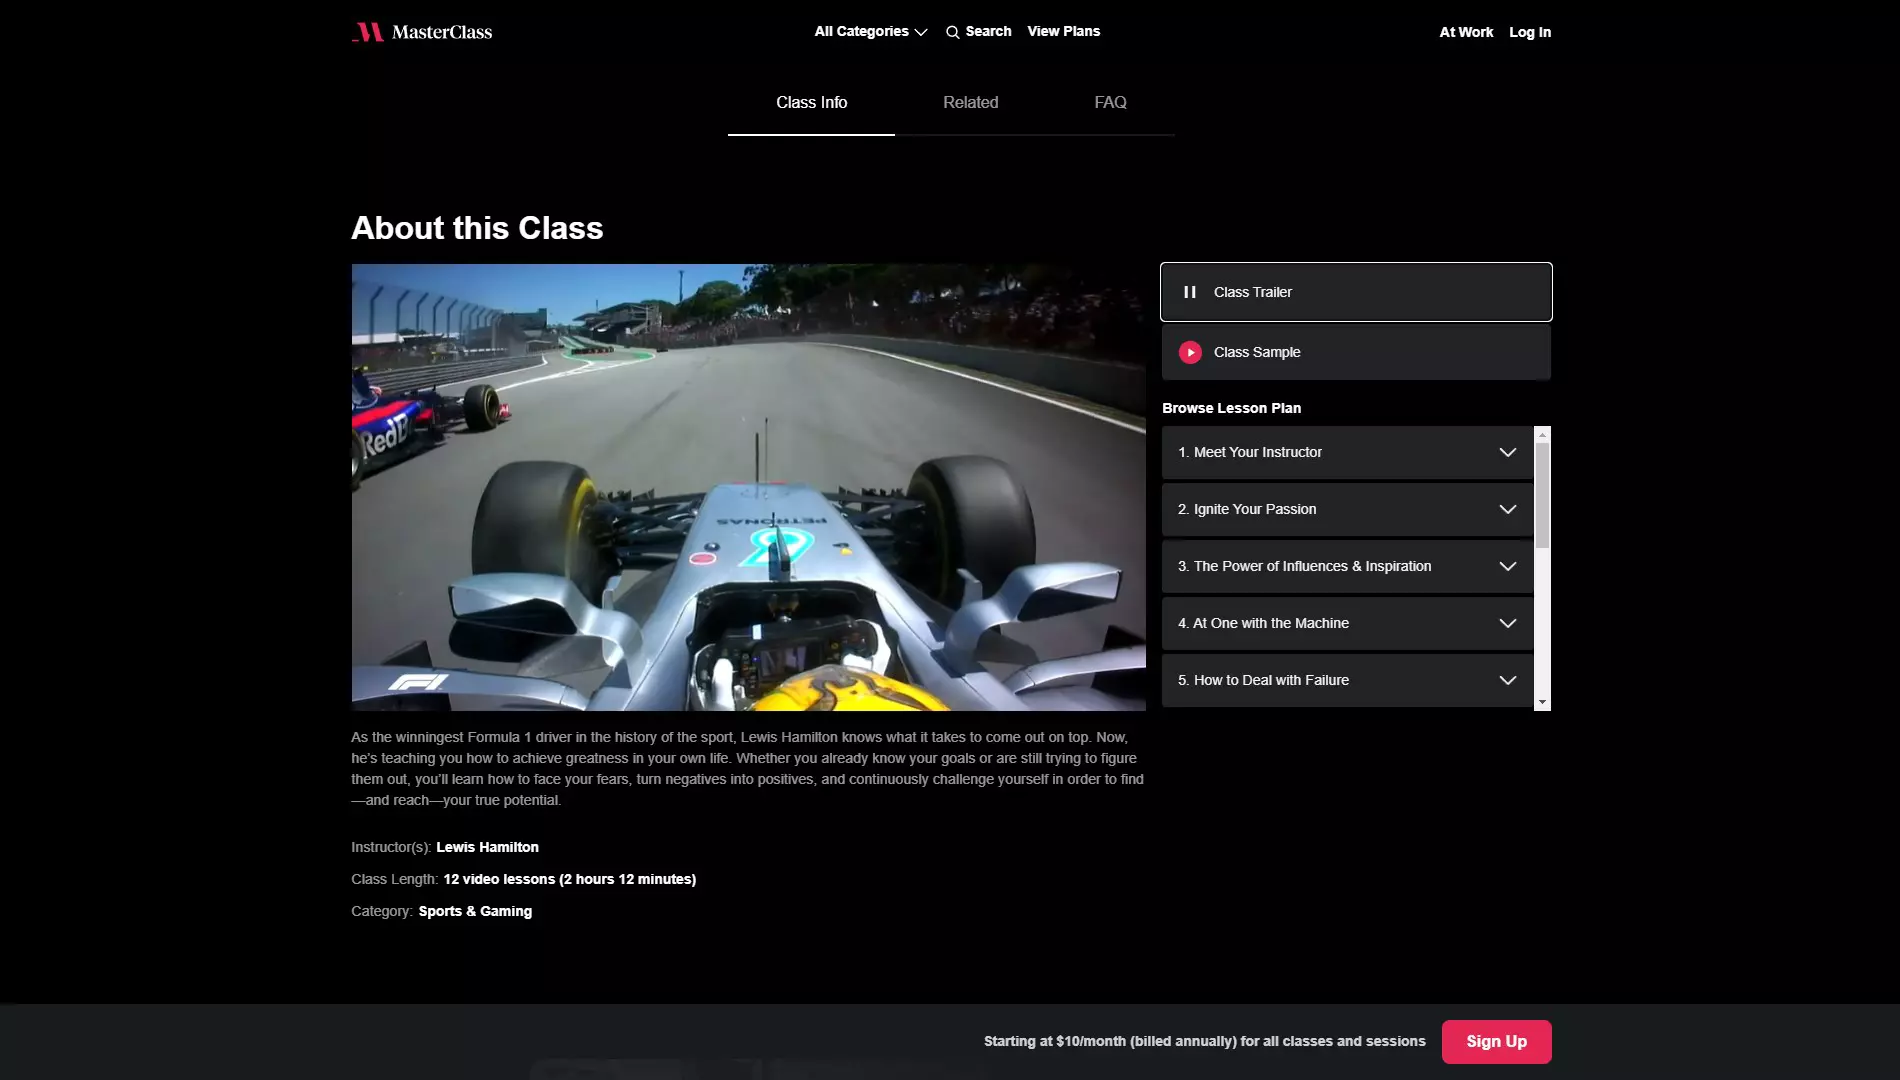This screenshot has height=1080, width=1900.
Task: Click the lesson plan scroll up arrow
Action: click(x=1542, y=435)
